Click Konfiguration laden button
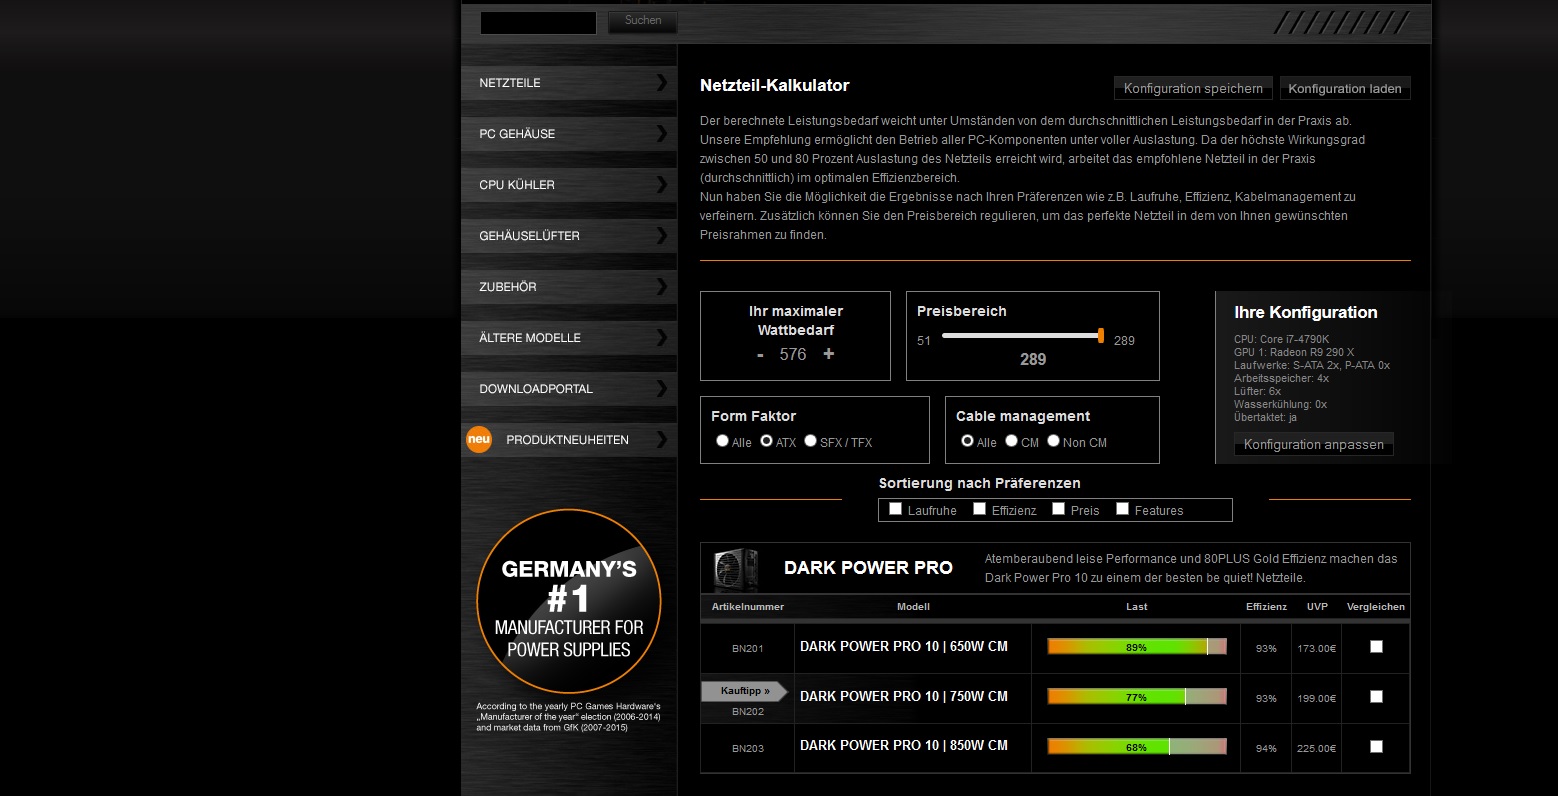This screenshot has width=1558, height=796. point(1345,88)
